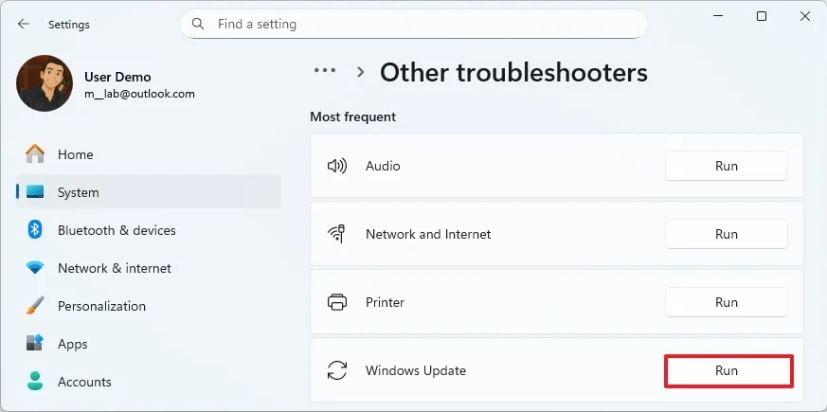Click the back arrow in Settings
Image resolution: width=827 pixels, height=412 pixels.
click(23, 24)
